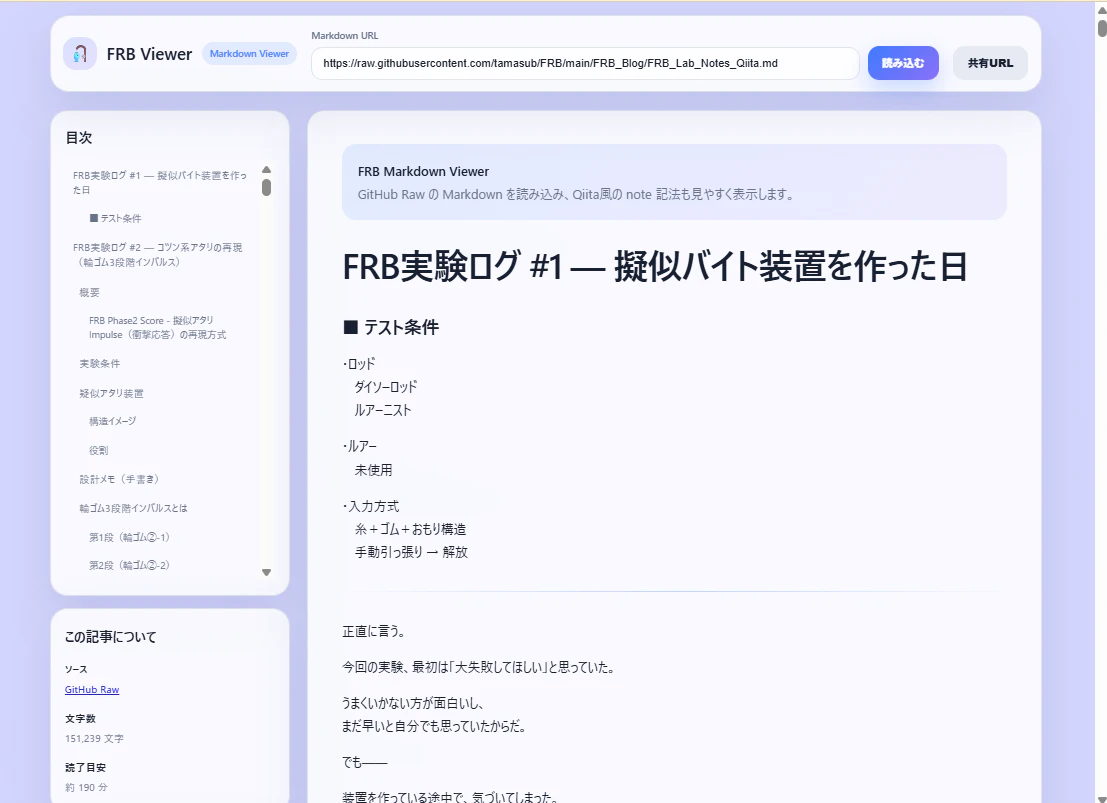Screen dimensions: 1107x803
Task: Click the '手動引っ張り → 解放' line
Action: (x=411, y=552)
